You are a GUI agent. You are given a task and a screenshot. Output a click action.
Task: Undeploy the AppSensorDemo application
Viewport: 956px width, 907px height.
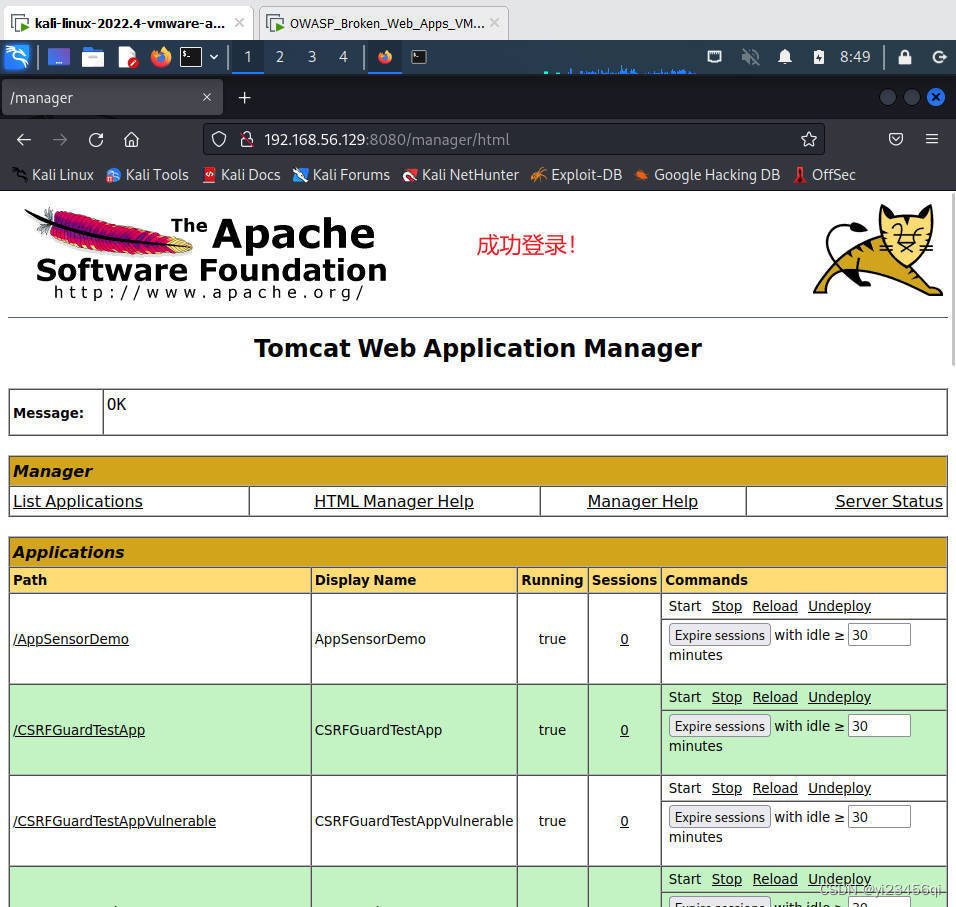point(839,605)
